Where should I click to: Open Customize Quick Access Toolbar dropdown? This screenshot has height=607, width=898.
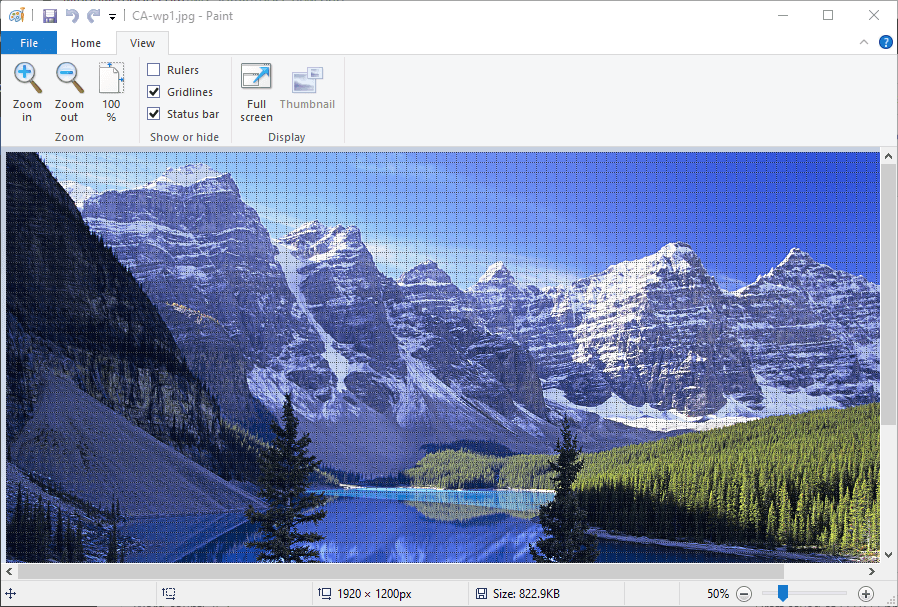pos(113,17)
